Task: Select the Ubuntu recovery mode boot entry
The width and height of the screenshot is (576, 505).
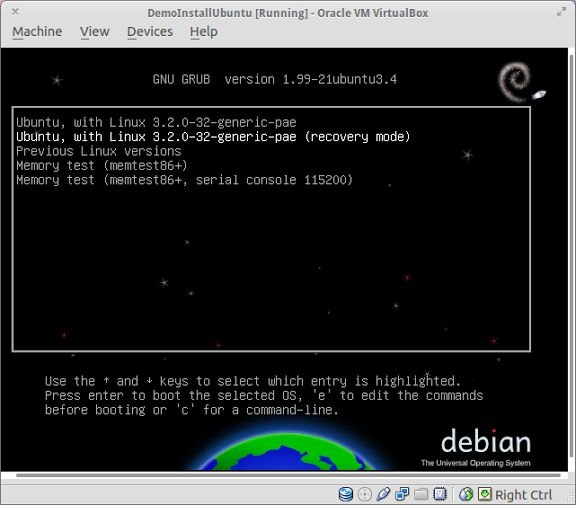Action: click(x=213, y=137)
